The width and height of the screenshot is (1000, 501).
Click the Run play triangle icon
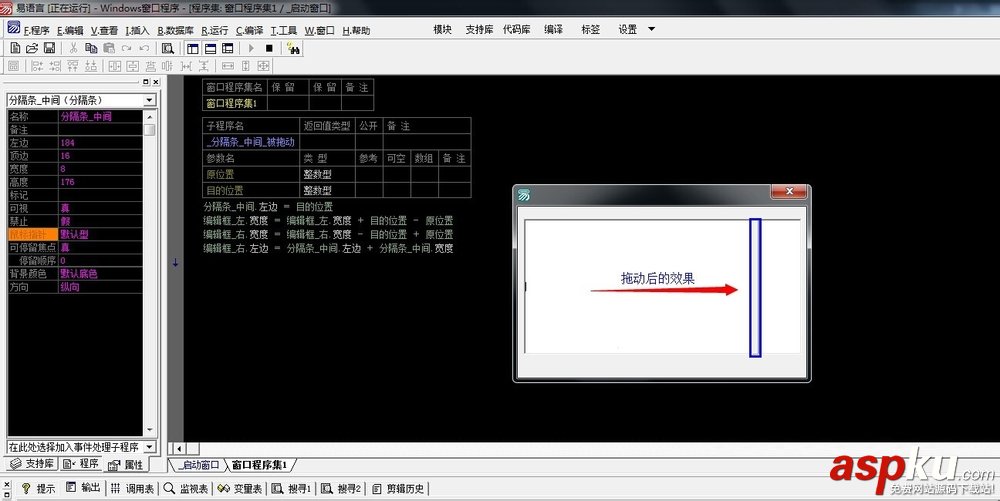point(251,48)
